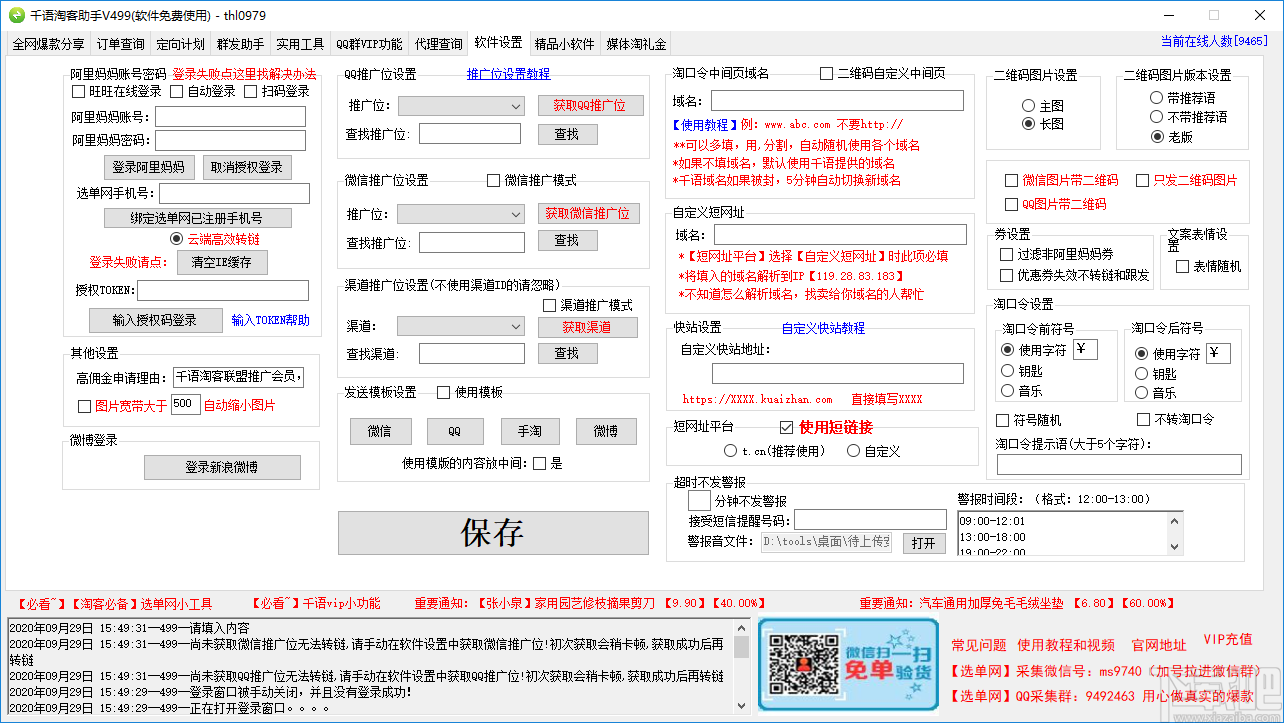Switch to the 代理查询 tab

[438, 44]
